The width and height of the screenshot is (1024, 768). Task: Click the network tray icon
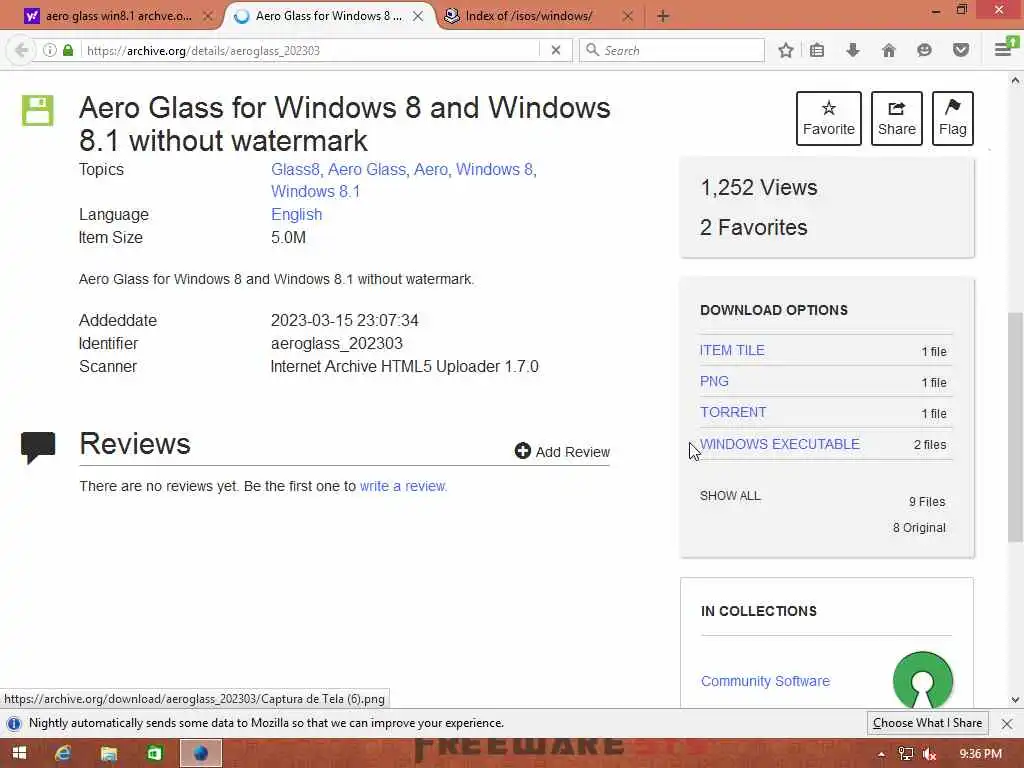point(905,754)
